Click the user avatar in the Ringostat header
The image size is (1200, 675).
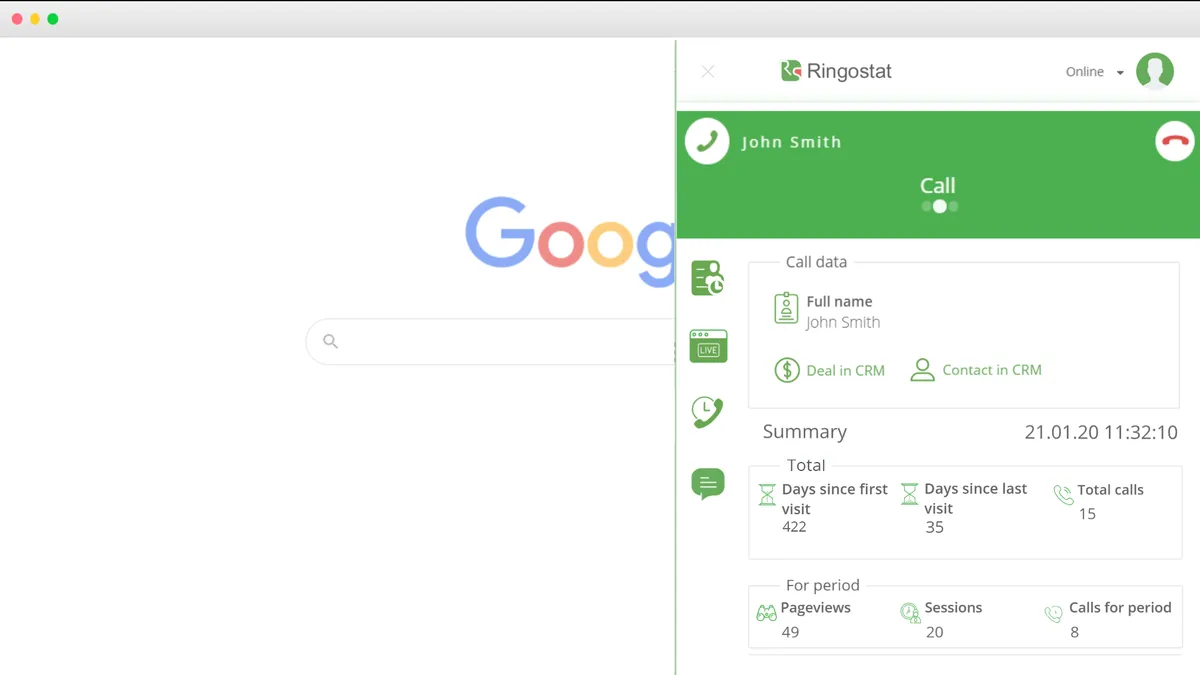pyautogui.click(x=1155, y=71)
